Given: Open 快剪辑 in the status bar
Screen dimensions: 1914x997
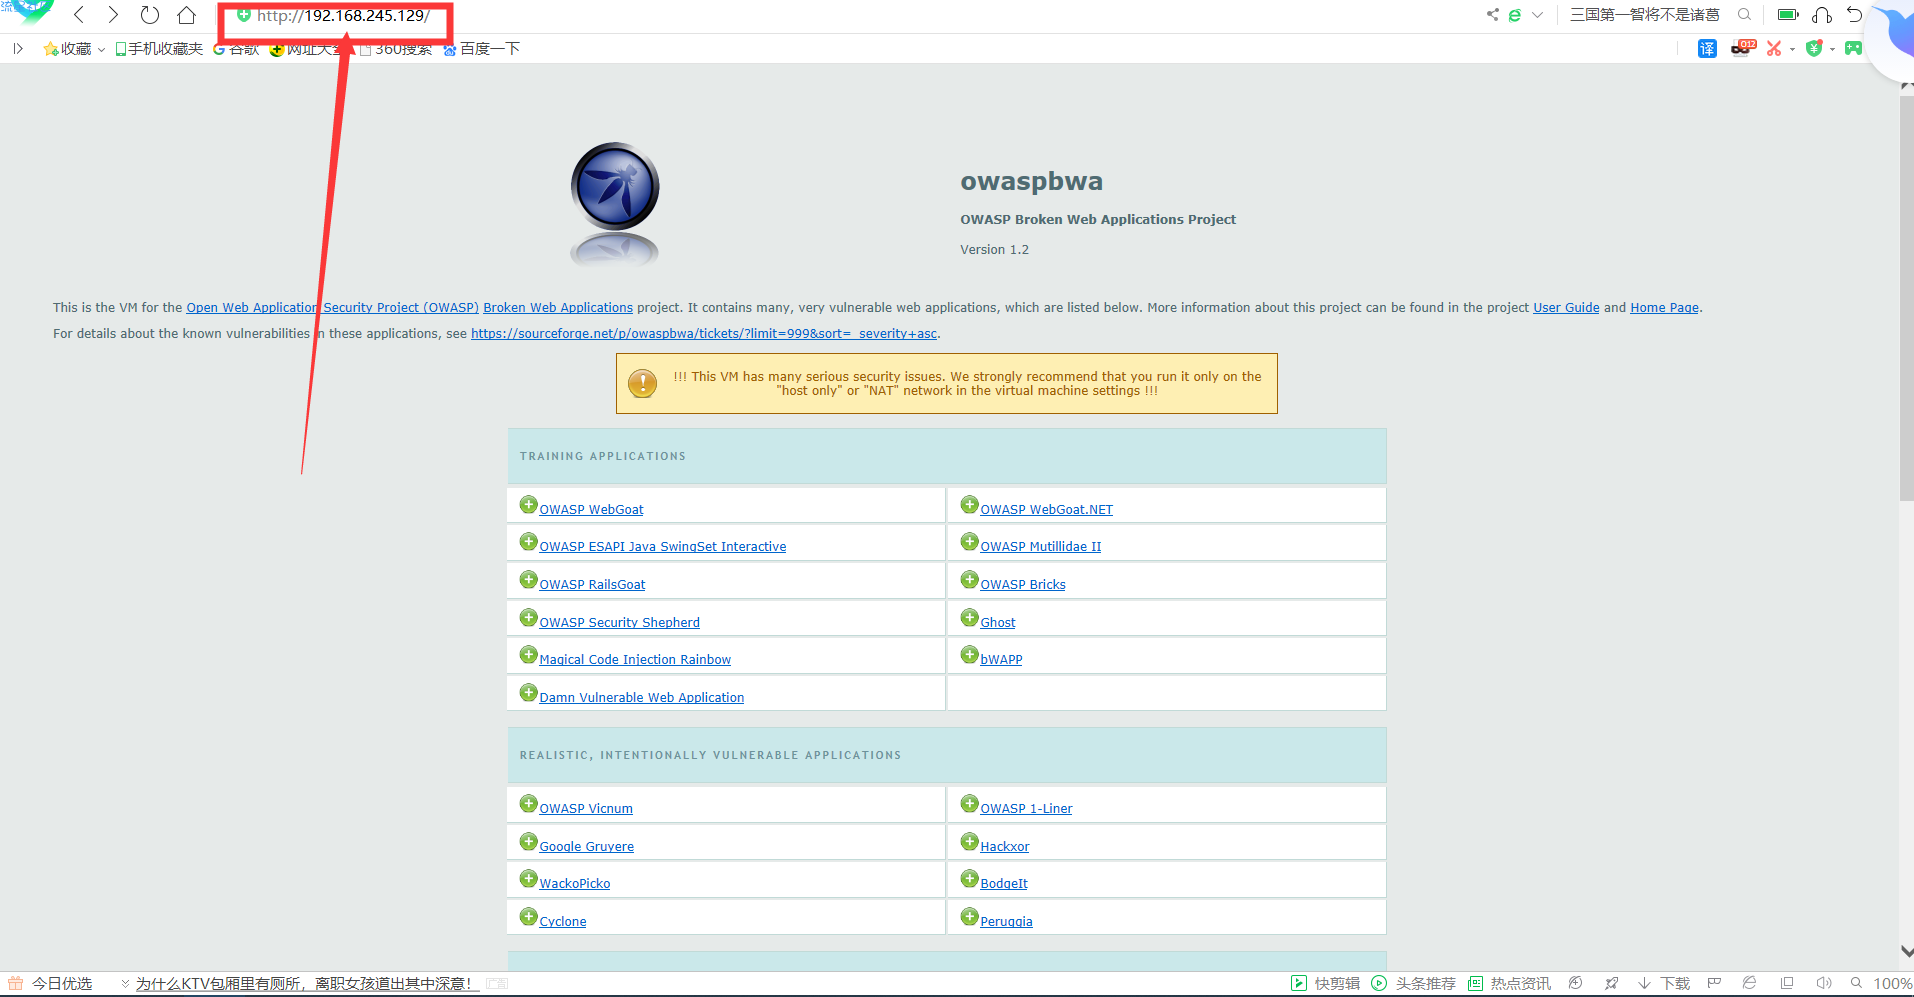Looking at the screenshot, I should pyautogui.click(x=1325, y=984).
